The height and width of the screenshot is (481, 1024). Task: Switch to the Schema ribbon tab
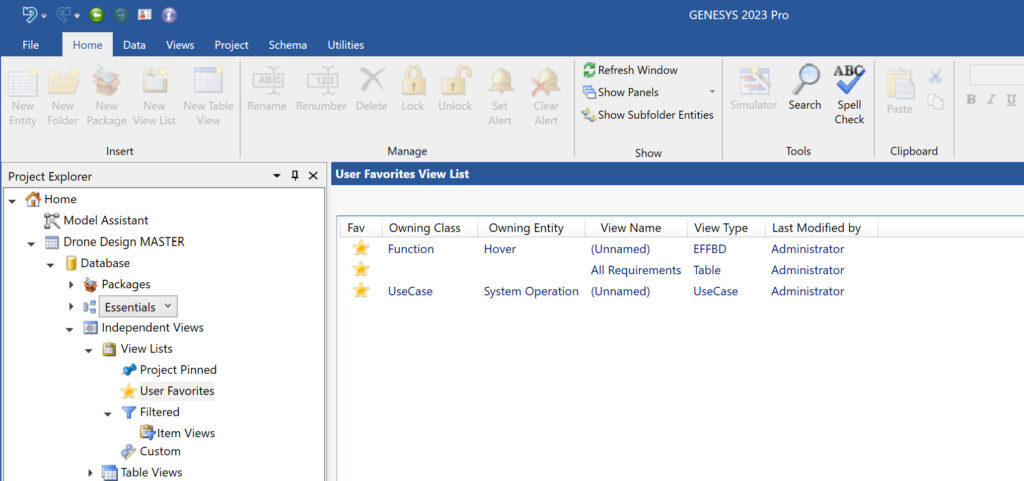(x=287, y=45)
